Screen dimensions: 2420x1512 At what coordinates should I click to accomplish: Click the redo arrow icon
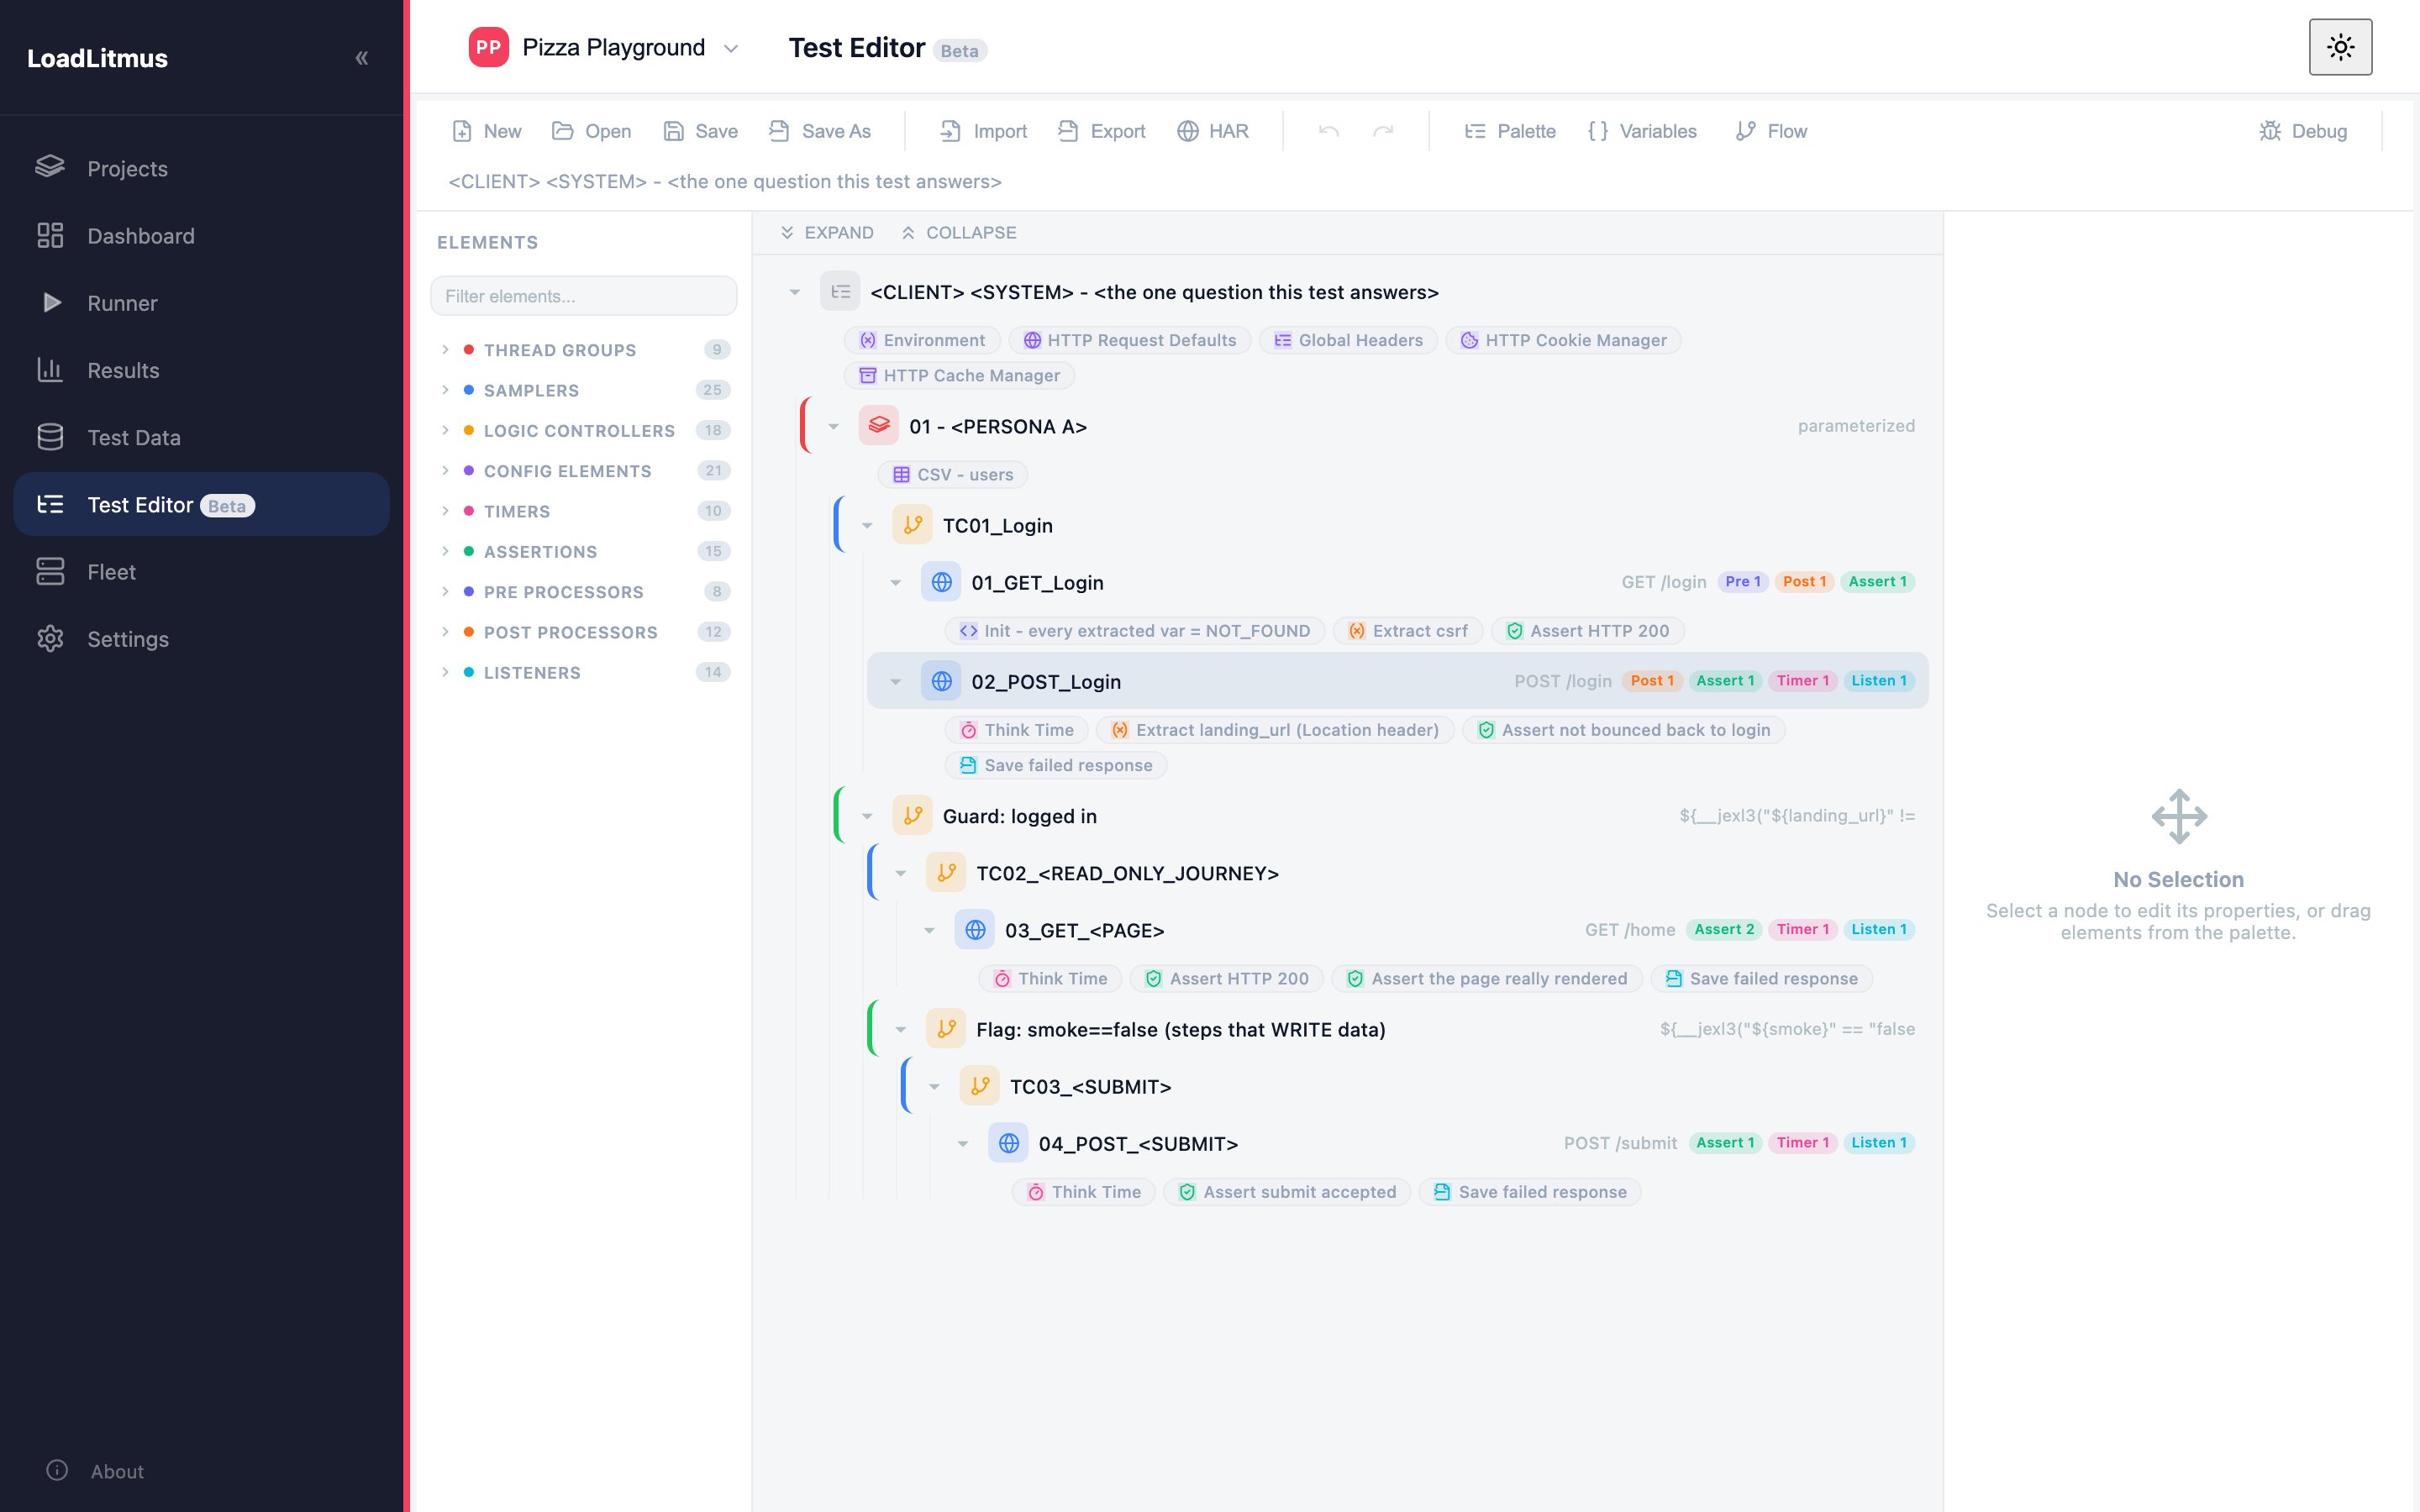click(x=1383, y=131)
